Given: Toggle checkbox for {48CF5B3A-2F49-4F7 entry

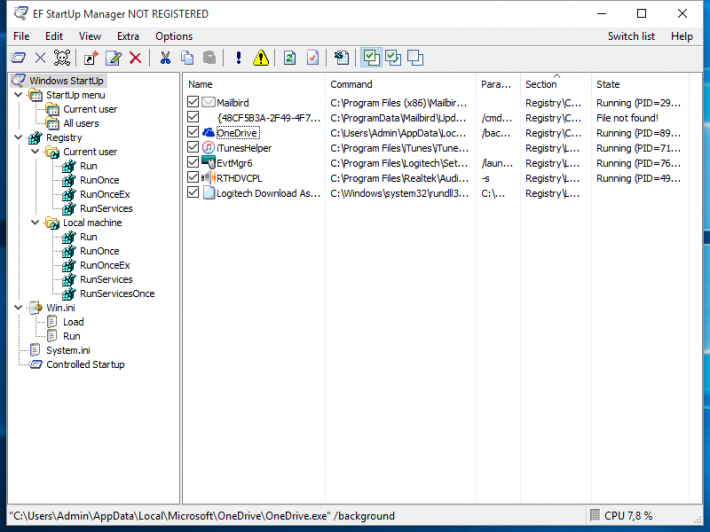Looking at the screenshot, I should 193,117.
